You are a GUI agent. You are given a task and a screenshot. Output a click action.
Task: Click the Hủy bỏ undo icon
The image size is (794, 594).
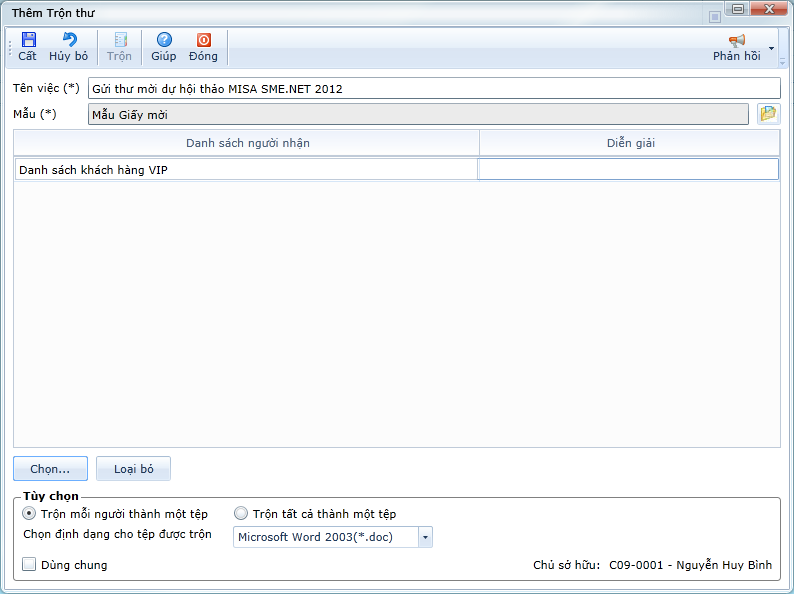[x=68, y=40]
